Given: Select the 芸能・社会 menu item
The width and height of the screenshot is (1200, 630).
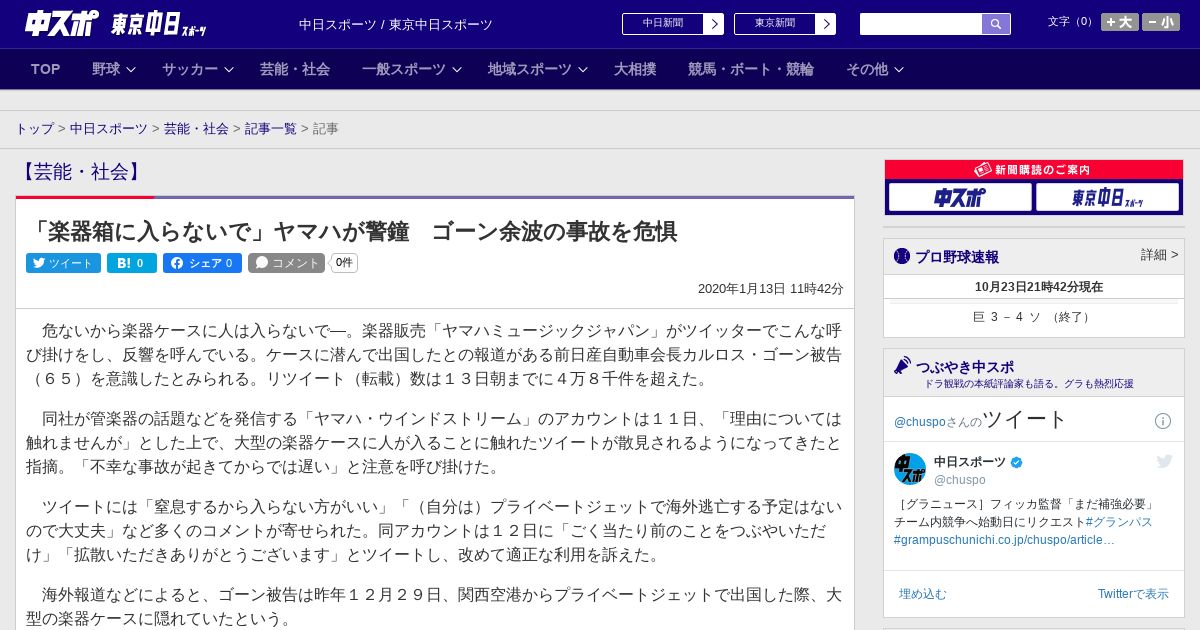Looking at the screenshot, I should [x=295, y=69].
